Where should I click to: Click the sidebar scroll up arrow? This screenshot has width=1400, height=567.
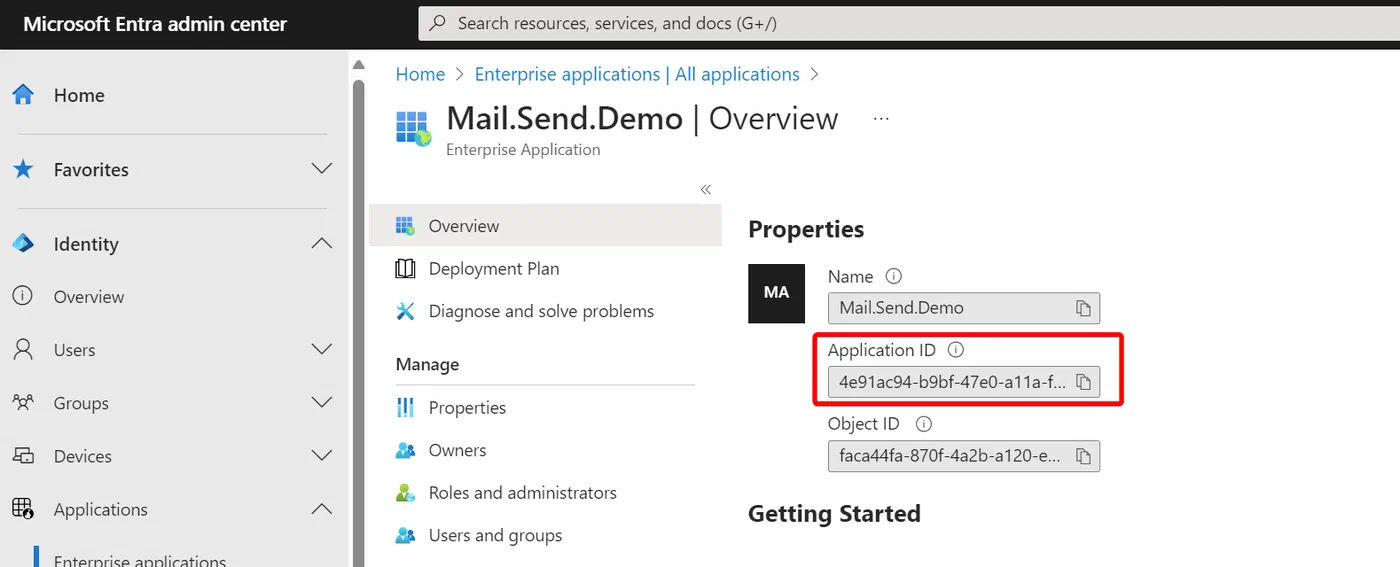click(358, 66)
